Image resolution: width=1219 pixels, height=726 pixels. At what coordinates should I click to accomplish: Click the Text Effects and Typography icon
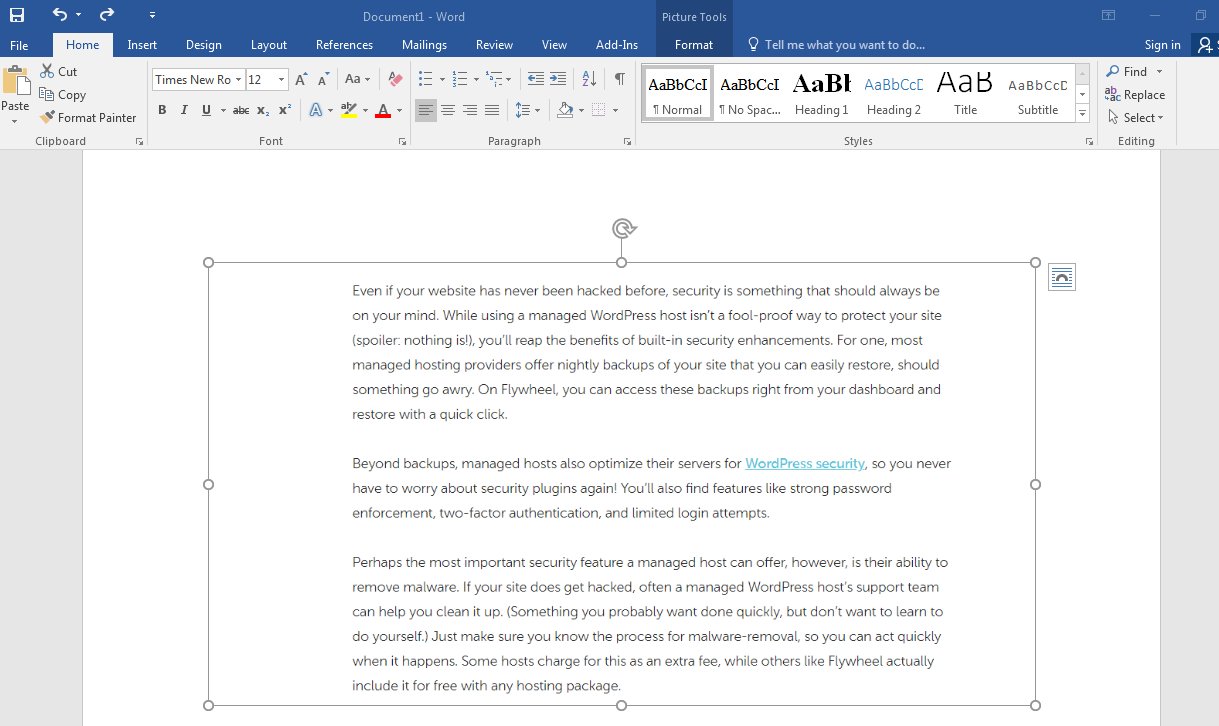[x=316, y=110]
